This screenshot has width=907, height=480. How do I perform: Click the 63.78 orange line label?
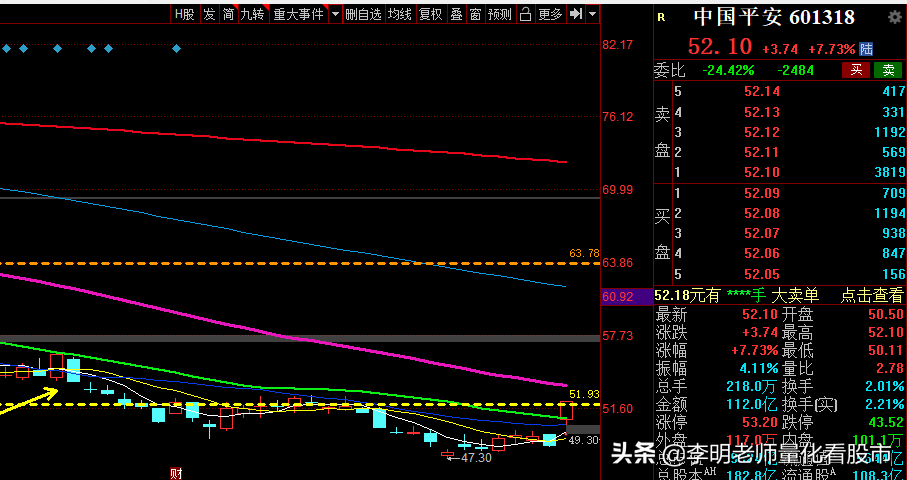pyautogui.click(x=584, y=253)
